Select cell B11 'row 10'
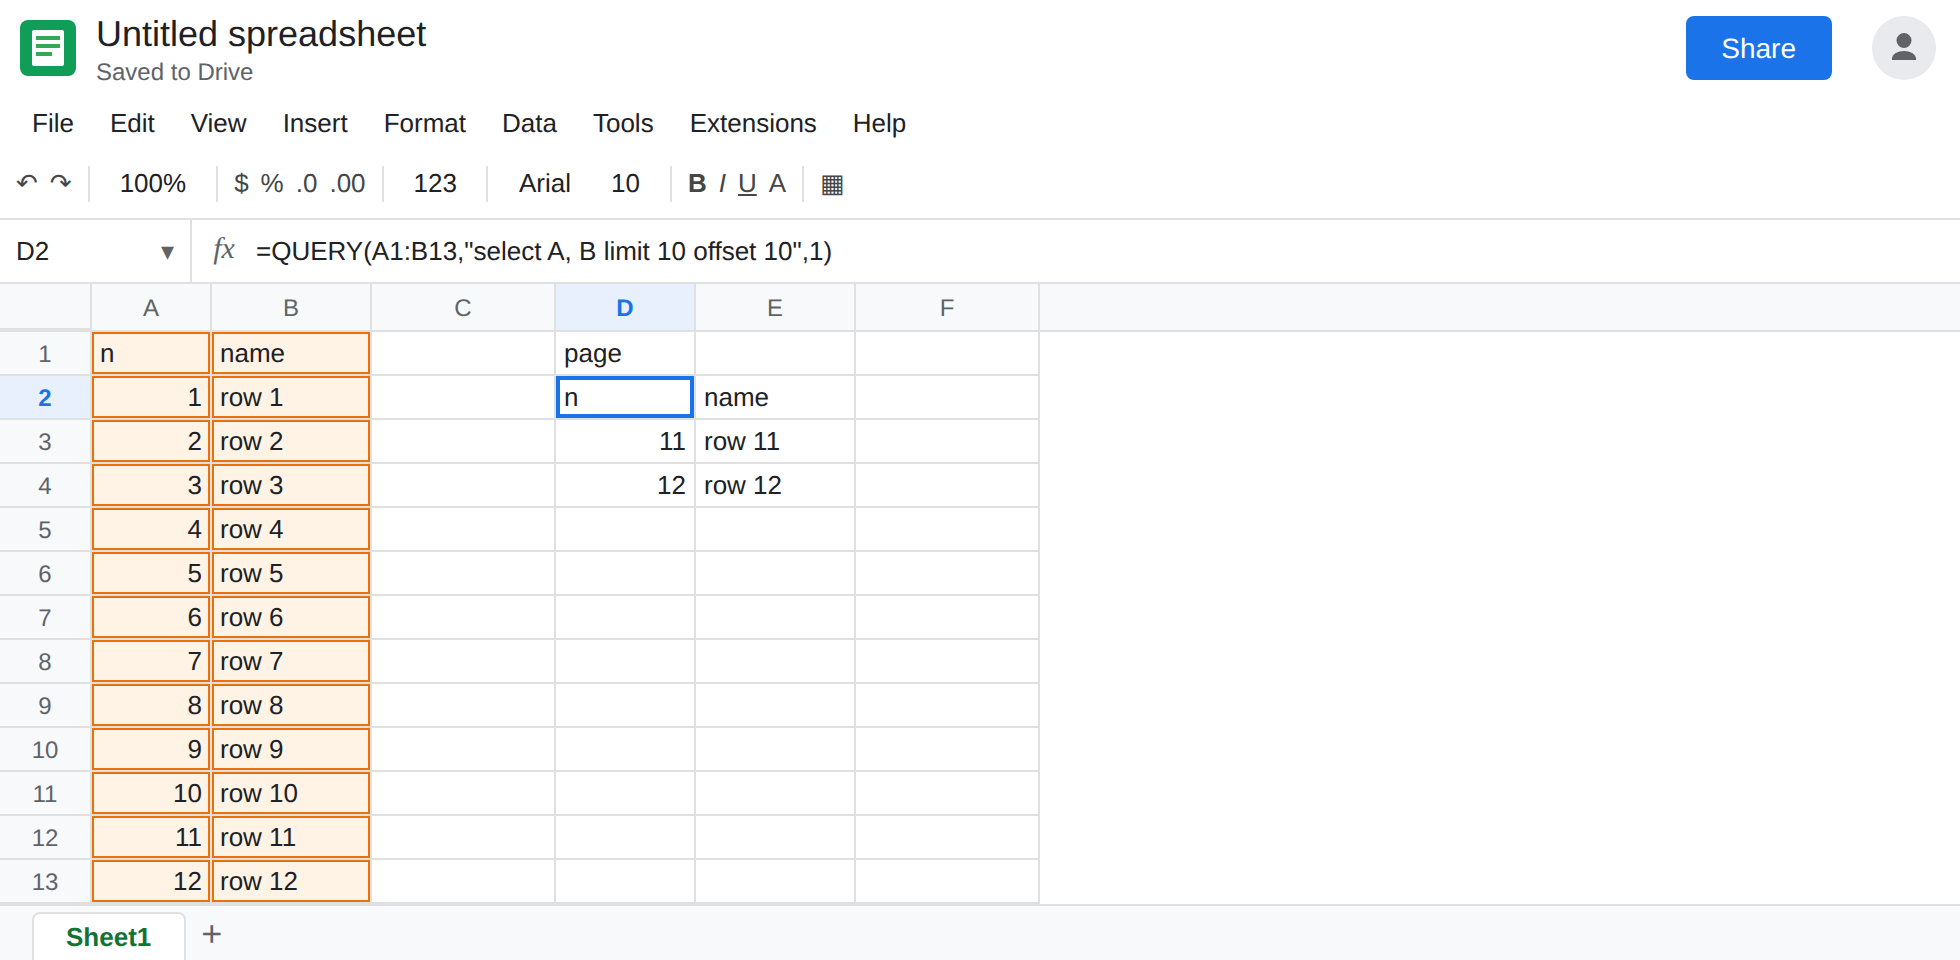 coord(291,794)
